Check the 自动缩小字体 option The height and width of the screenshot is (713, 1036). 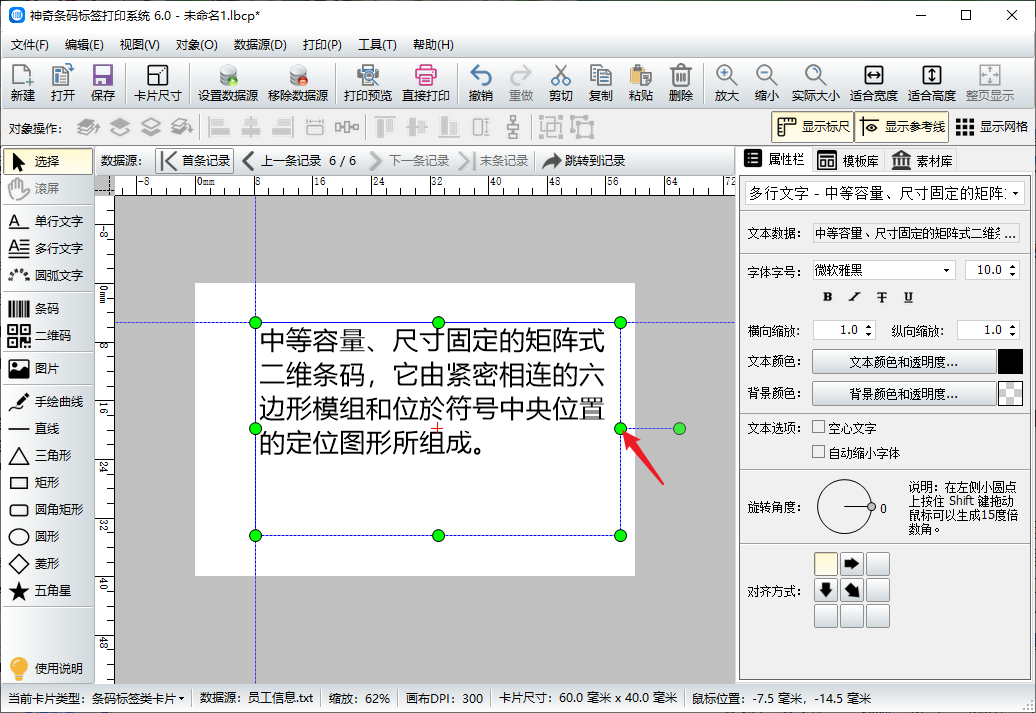tap(819, 452)
